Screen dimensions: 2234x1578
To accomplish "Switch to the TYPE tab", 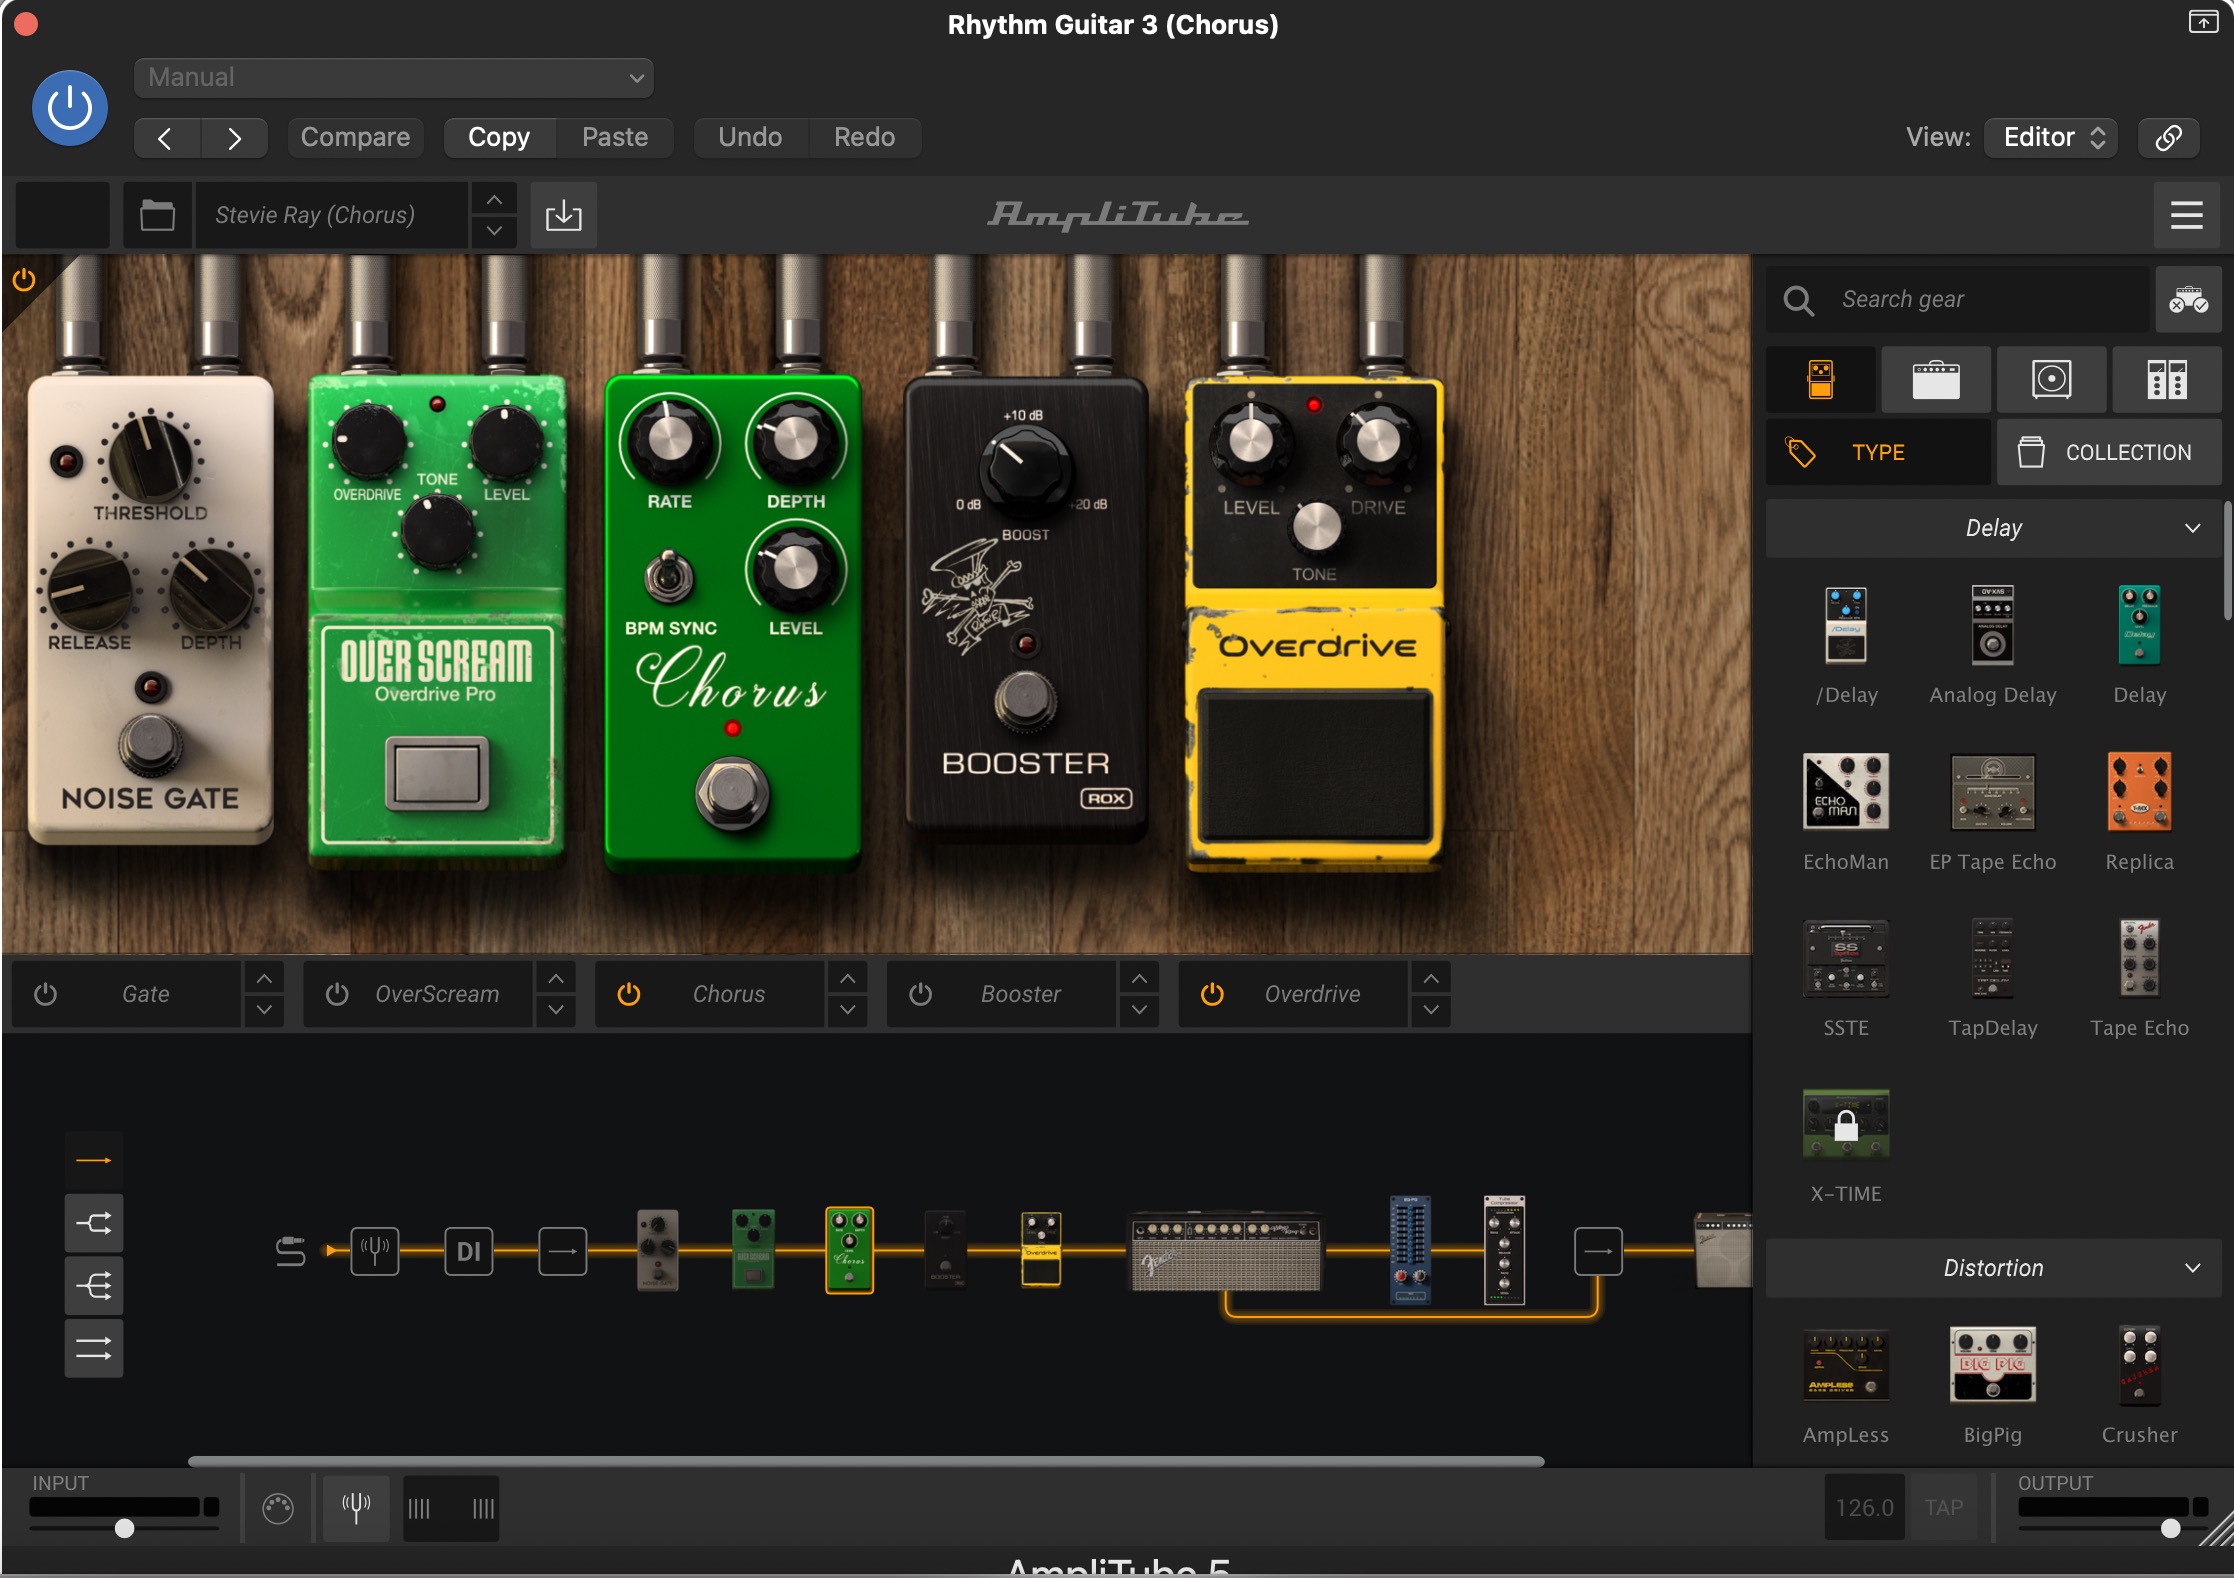I will (1878, 452).
